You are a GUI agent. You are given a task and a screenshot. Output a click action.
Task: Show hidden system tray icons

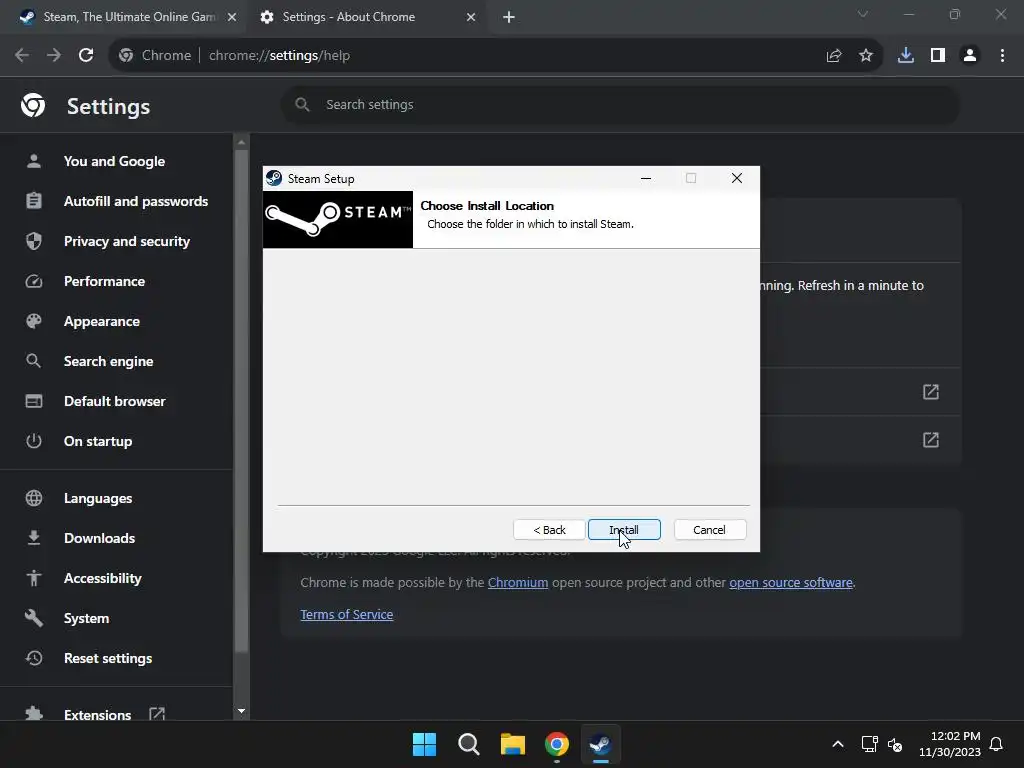point(838,744)
